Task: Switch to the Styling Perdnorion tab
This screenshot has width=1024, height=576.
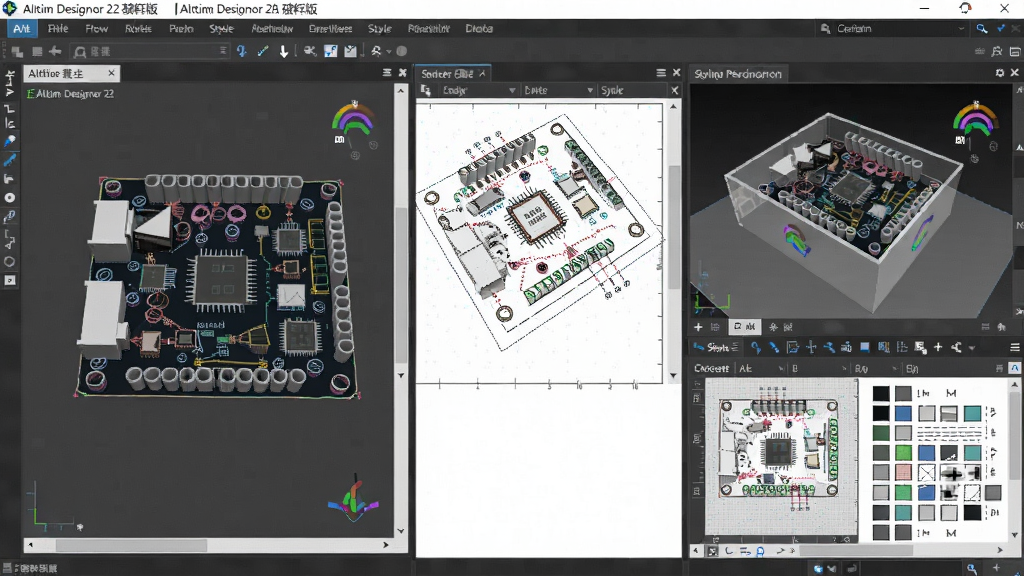Action: click(x=738, y=74)
